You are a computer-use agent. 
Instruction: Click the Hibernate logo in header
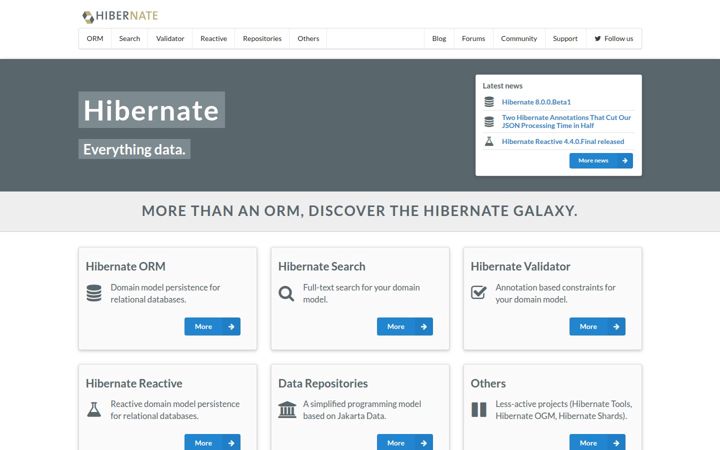pos(120,17)
